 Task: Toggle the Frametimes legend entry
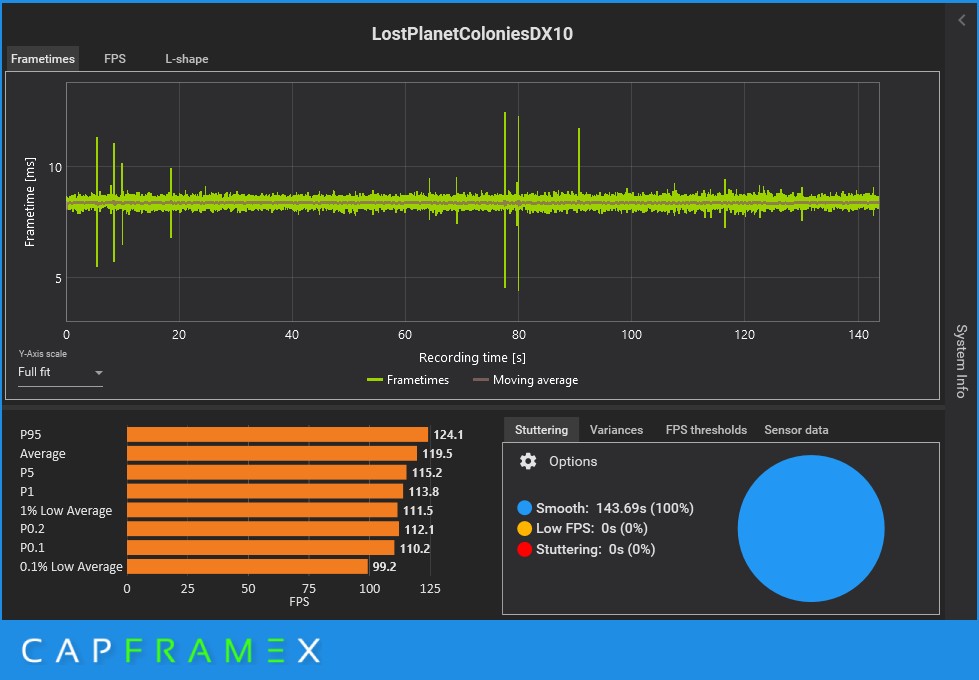[408, 380]
